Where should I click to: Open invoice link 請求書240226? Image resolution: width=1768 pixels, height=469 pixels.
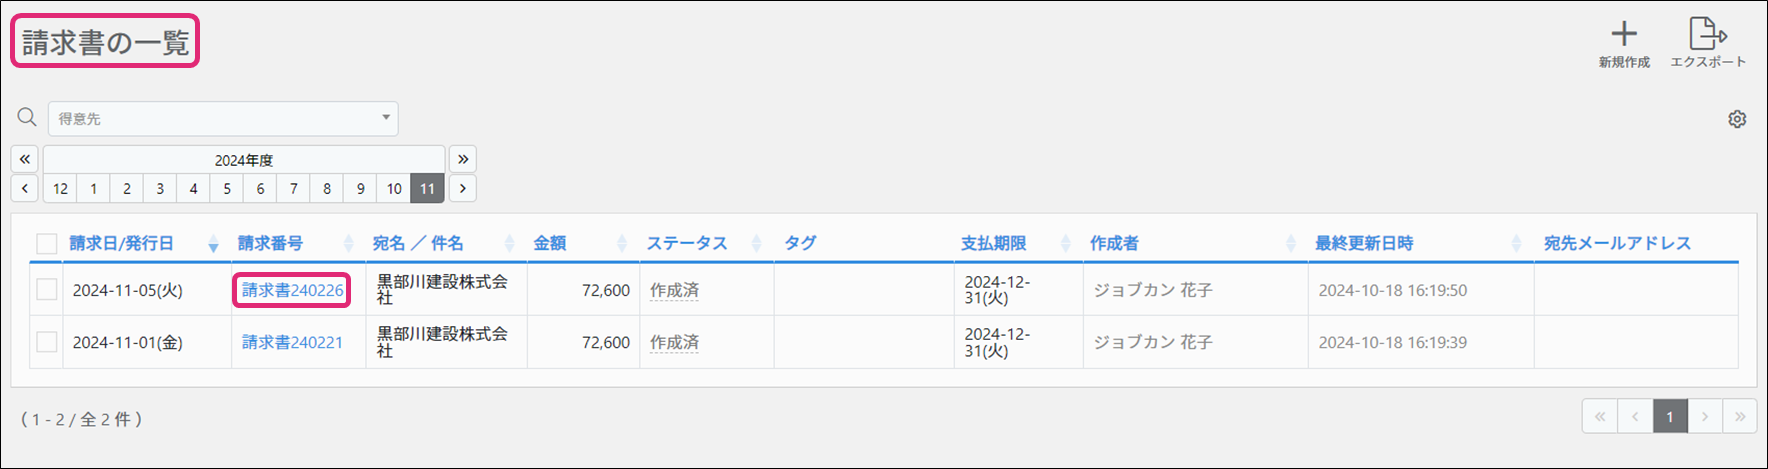pyautogui.click(x=292, y=290)
